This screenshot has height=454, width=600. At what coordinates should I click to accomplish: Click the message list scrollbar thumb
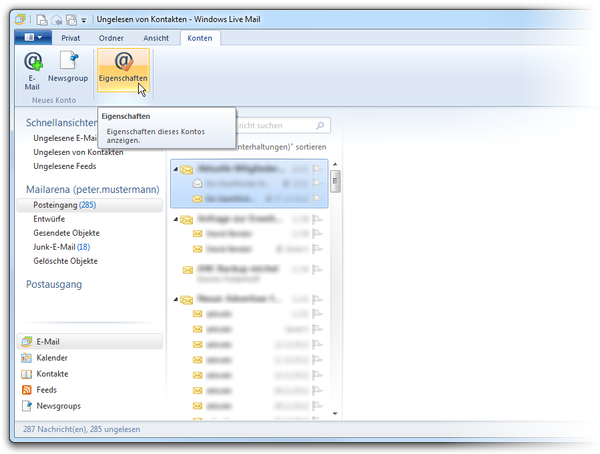coord(335,181)
